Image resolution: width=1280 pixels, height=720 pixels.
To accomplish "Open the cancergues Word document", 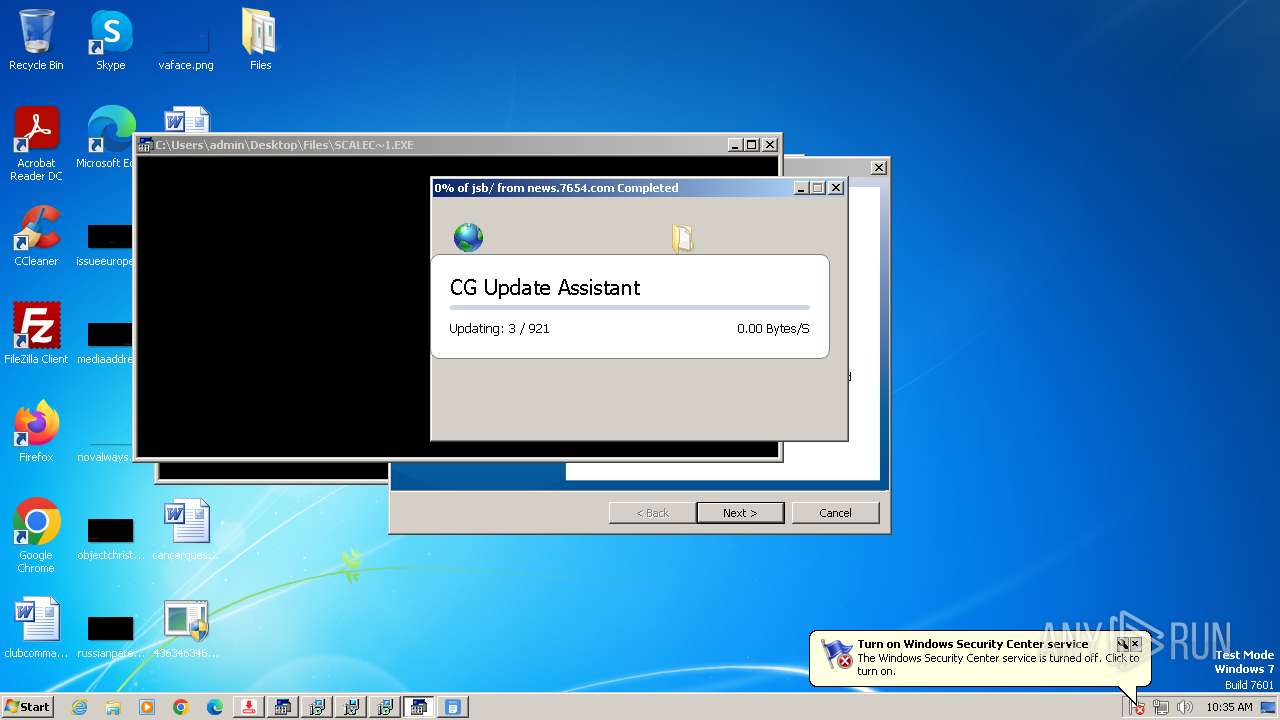I will click(x=186, y=530).
